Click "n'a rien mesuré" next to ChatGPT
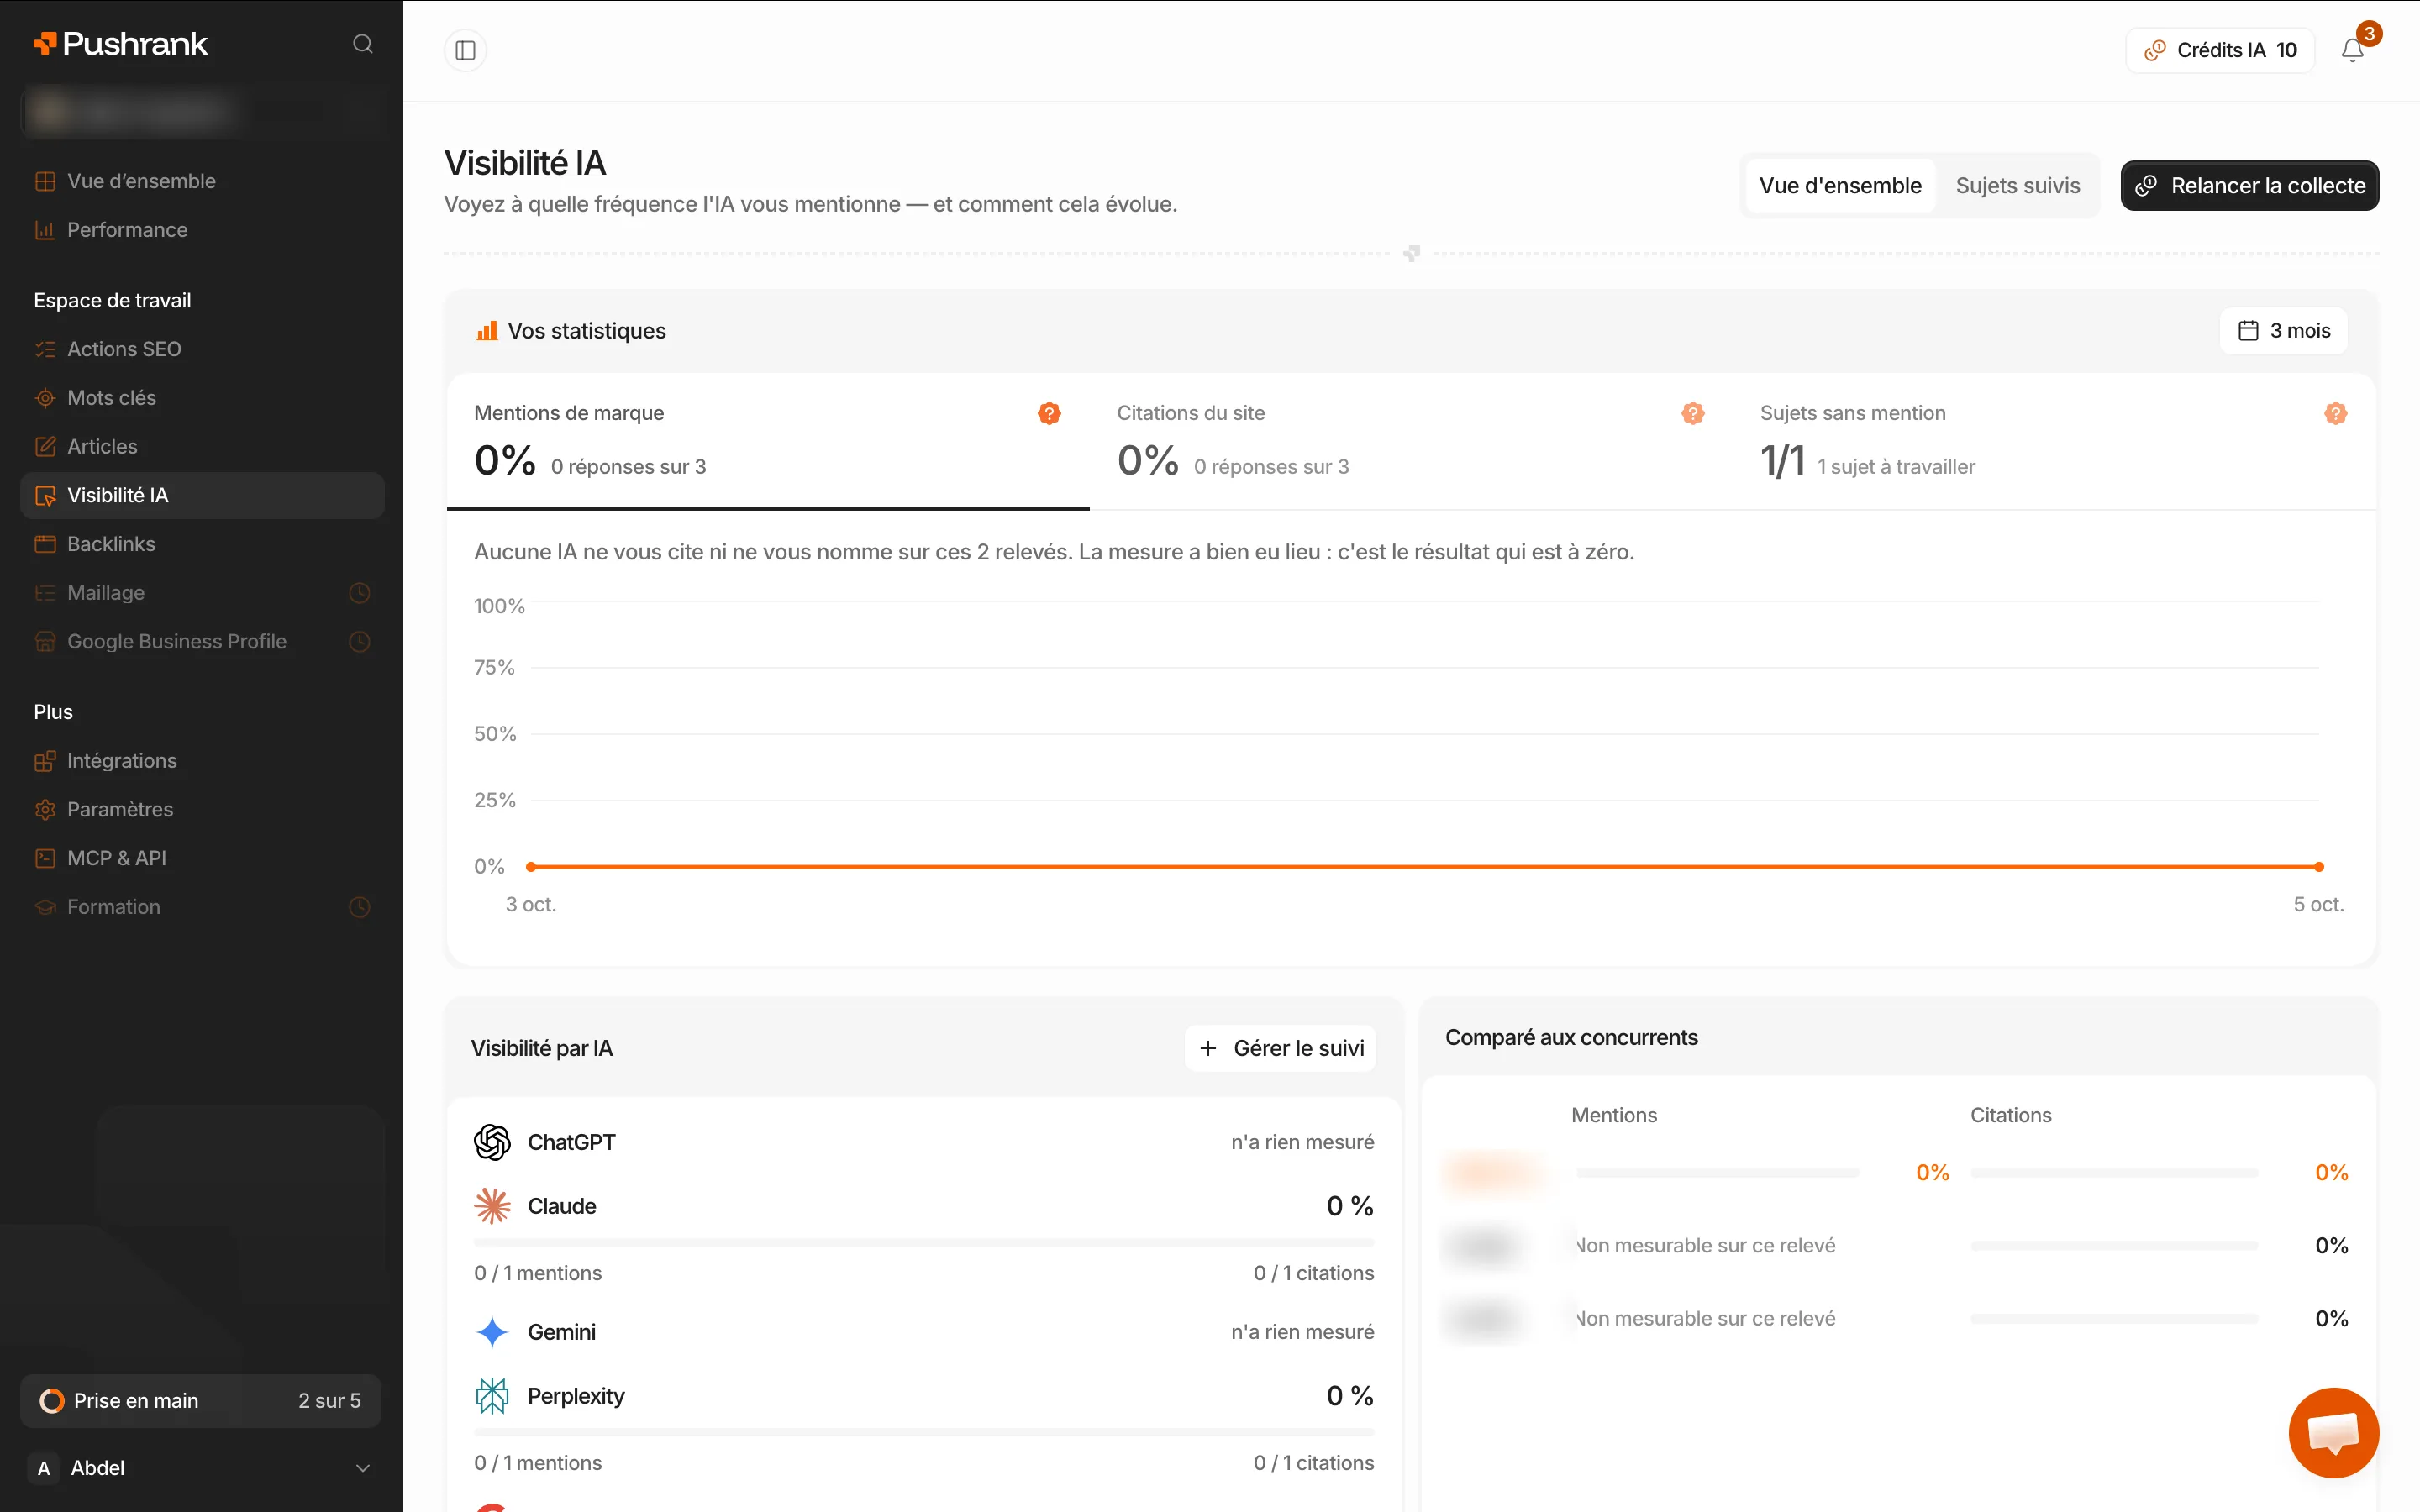 coord(1302,1142)
